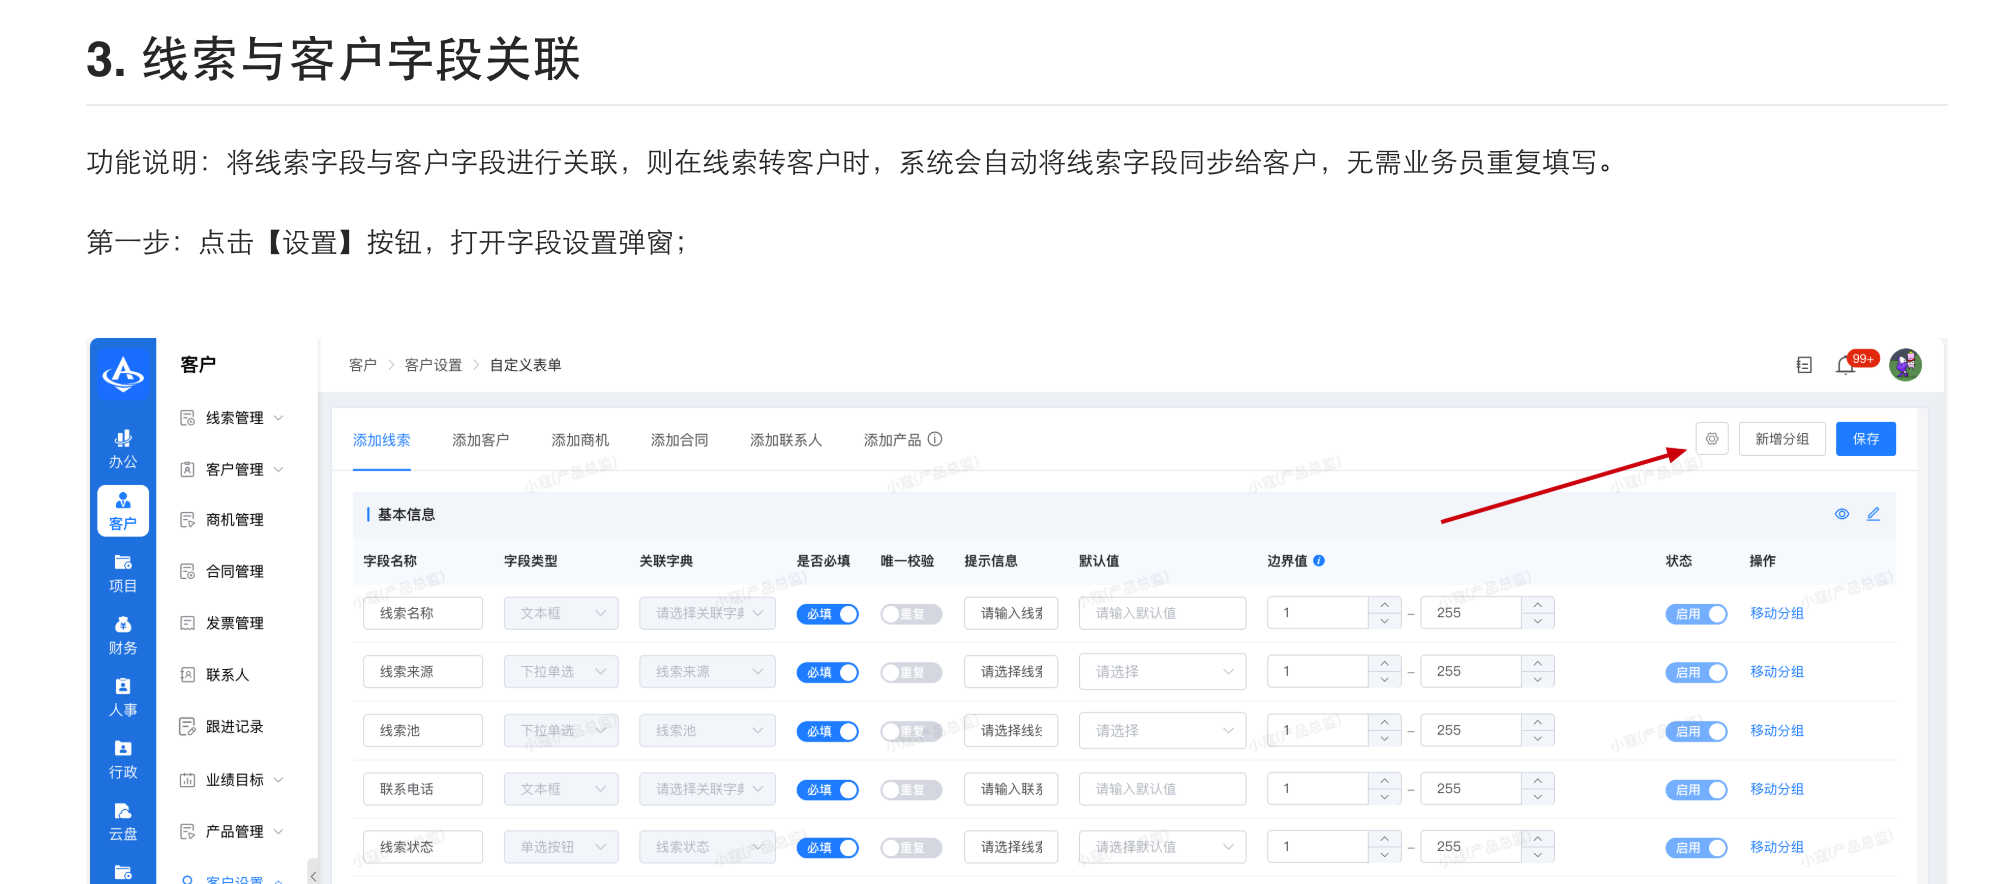
Task: Open the 办公 module in left sidebar
Action: pyautogui.click(x=123, y=449)
